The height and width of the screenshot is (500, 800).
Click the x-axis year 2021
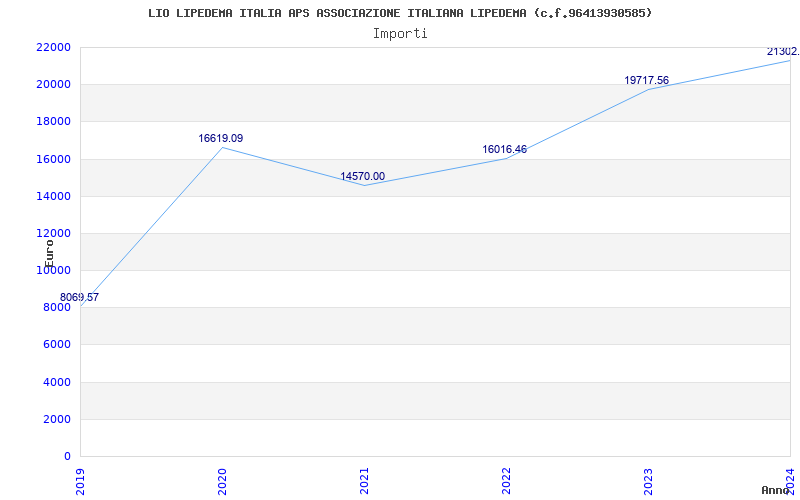(364, 481)
